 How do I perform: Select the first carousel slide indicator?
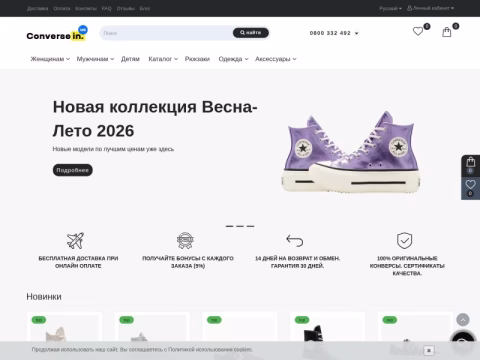click(229, 226)
